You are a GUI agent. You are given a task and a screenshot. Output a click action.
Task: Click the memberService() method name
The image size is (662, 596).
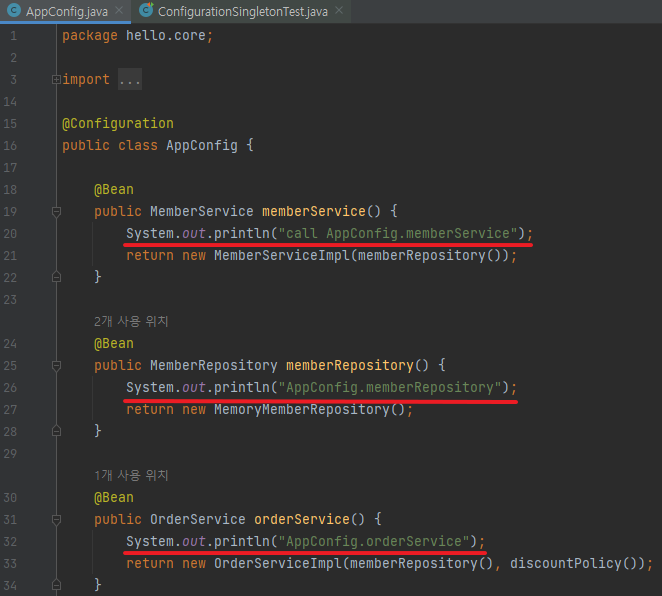tap(313, 211)
